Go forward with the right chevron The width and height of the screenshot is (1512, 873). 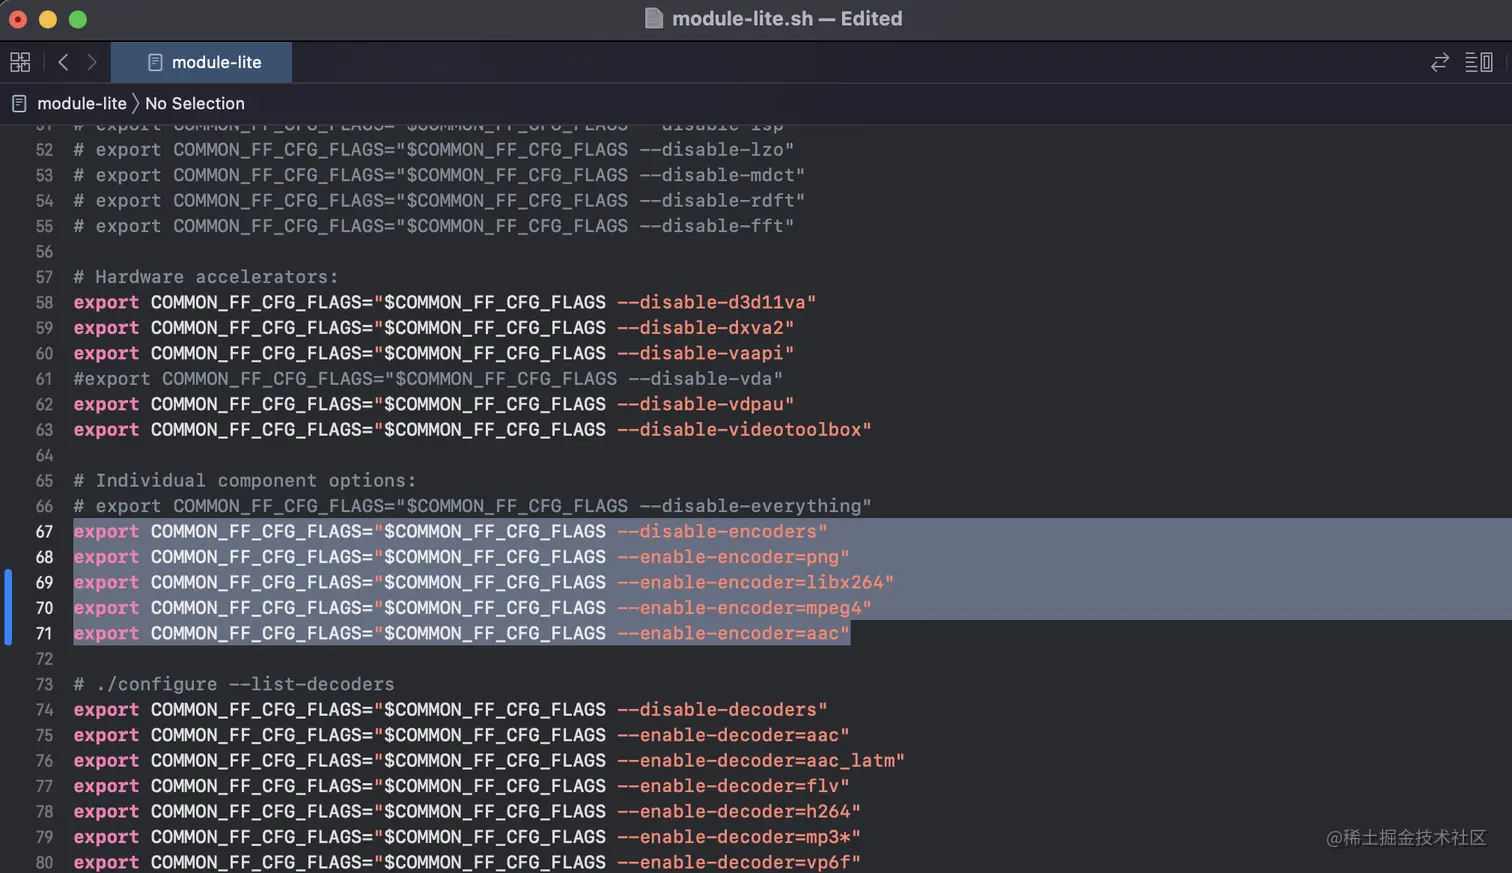tap(92, 62)
